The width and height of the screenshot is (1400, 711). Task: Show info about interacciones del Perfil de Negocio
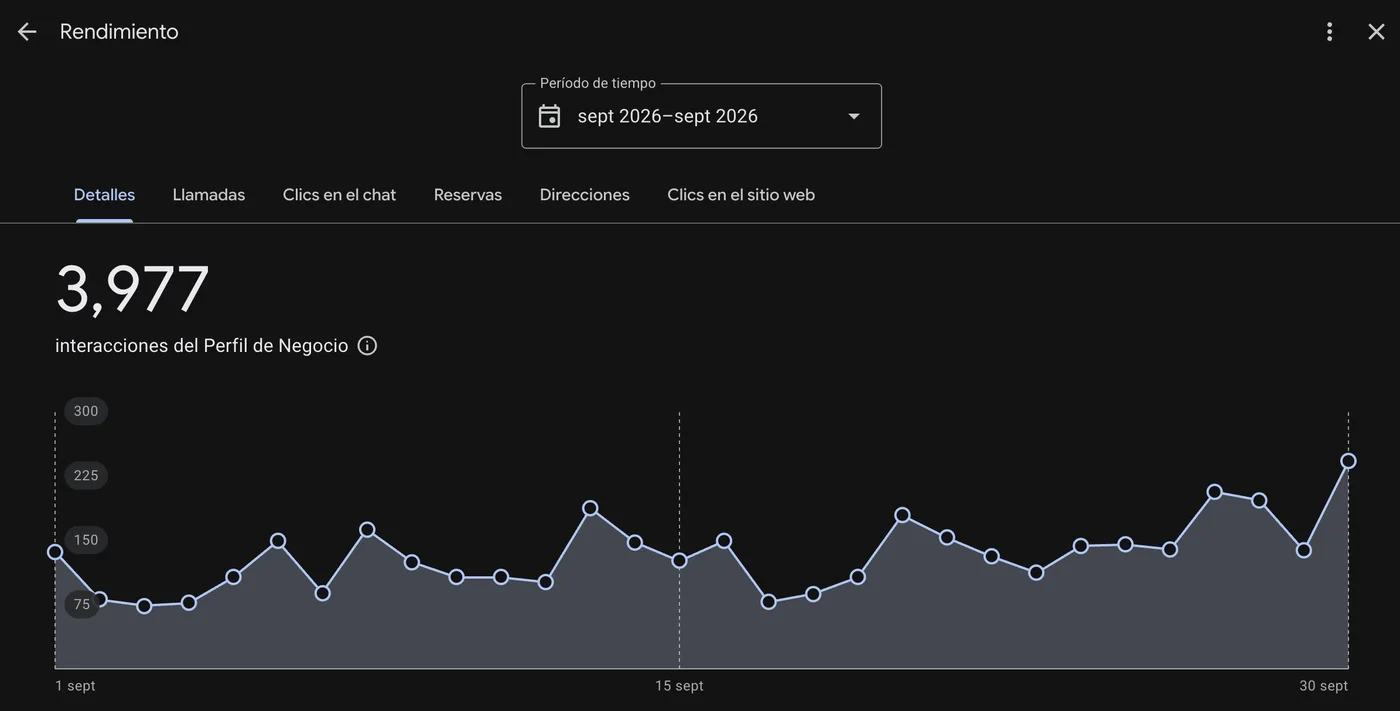(367, 346)
